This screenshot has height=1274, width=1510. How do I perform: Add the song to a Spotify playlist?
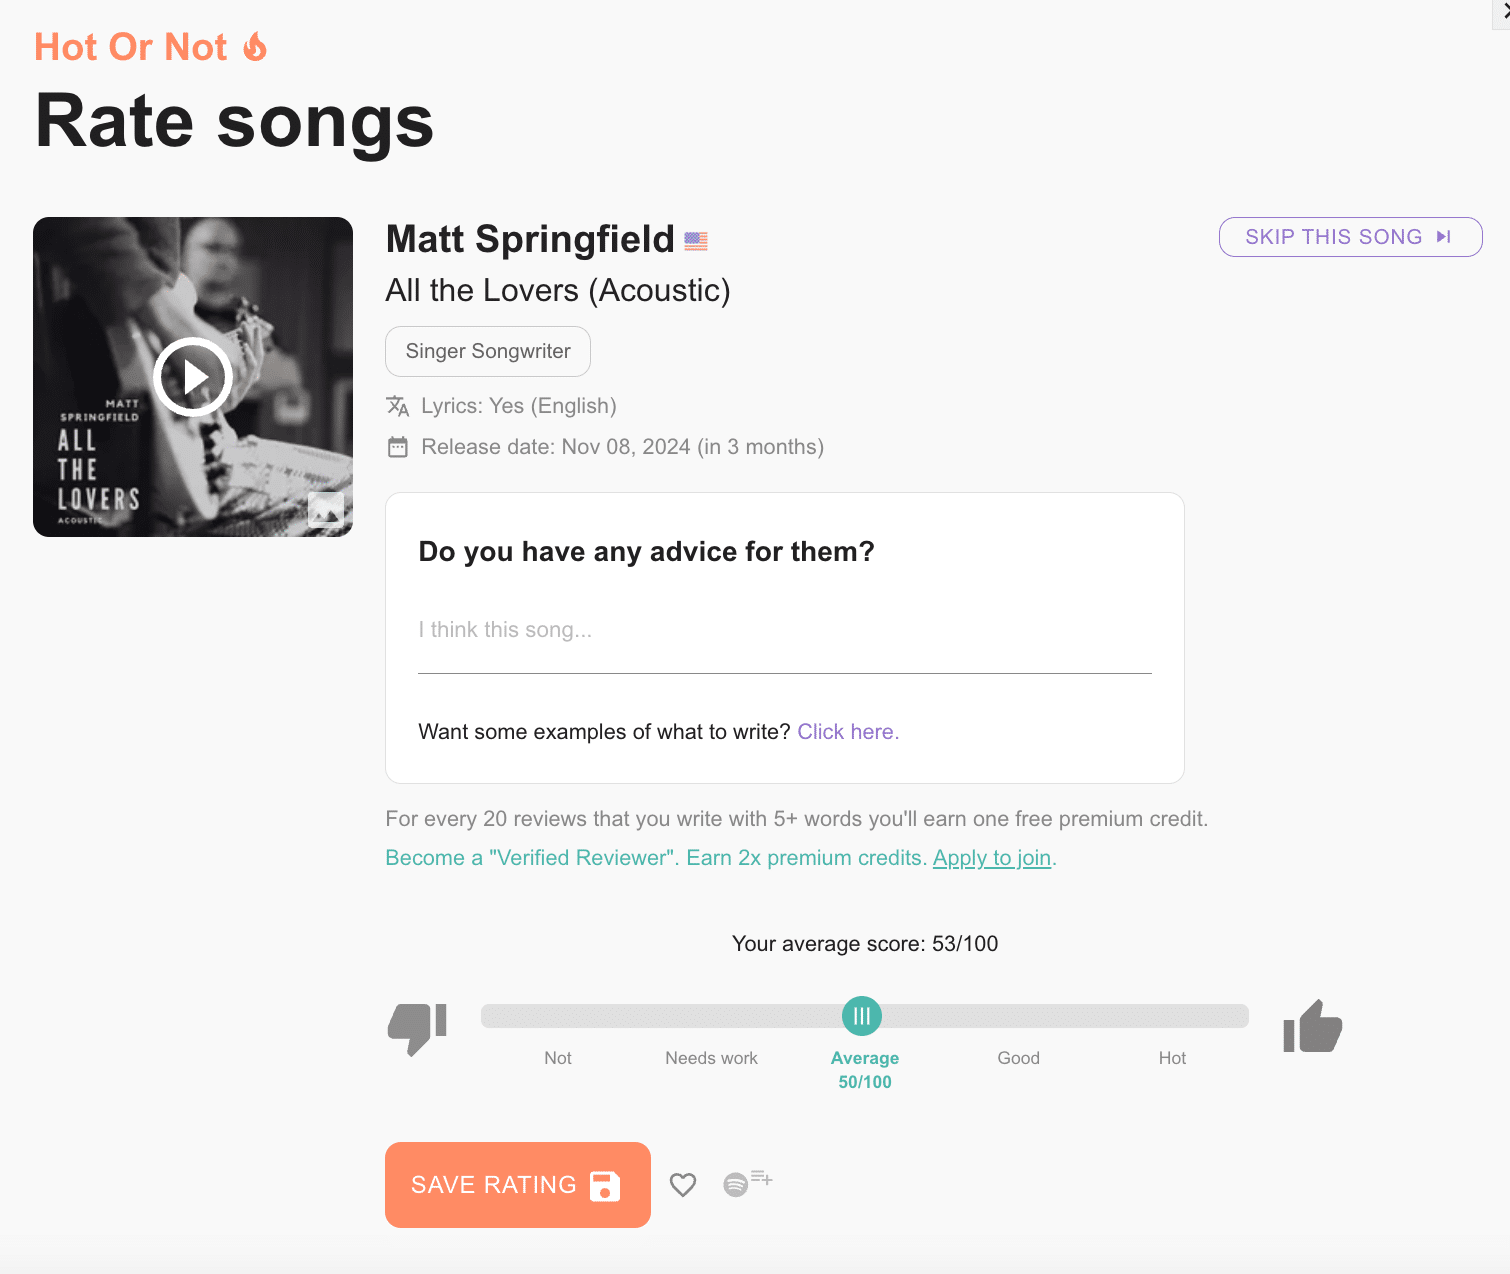(x=747, y=1183)
